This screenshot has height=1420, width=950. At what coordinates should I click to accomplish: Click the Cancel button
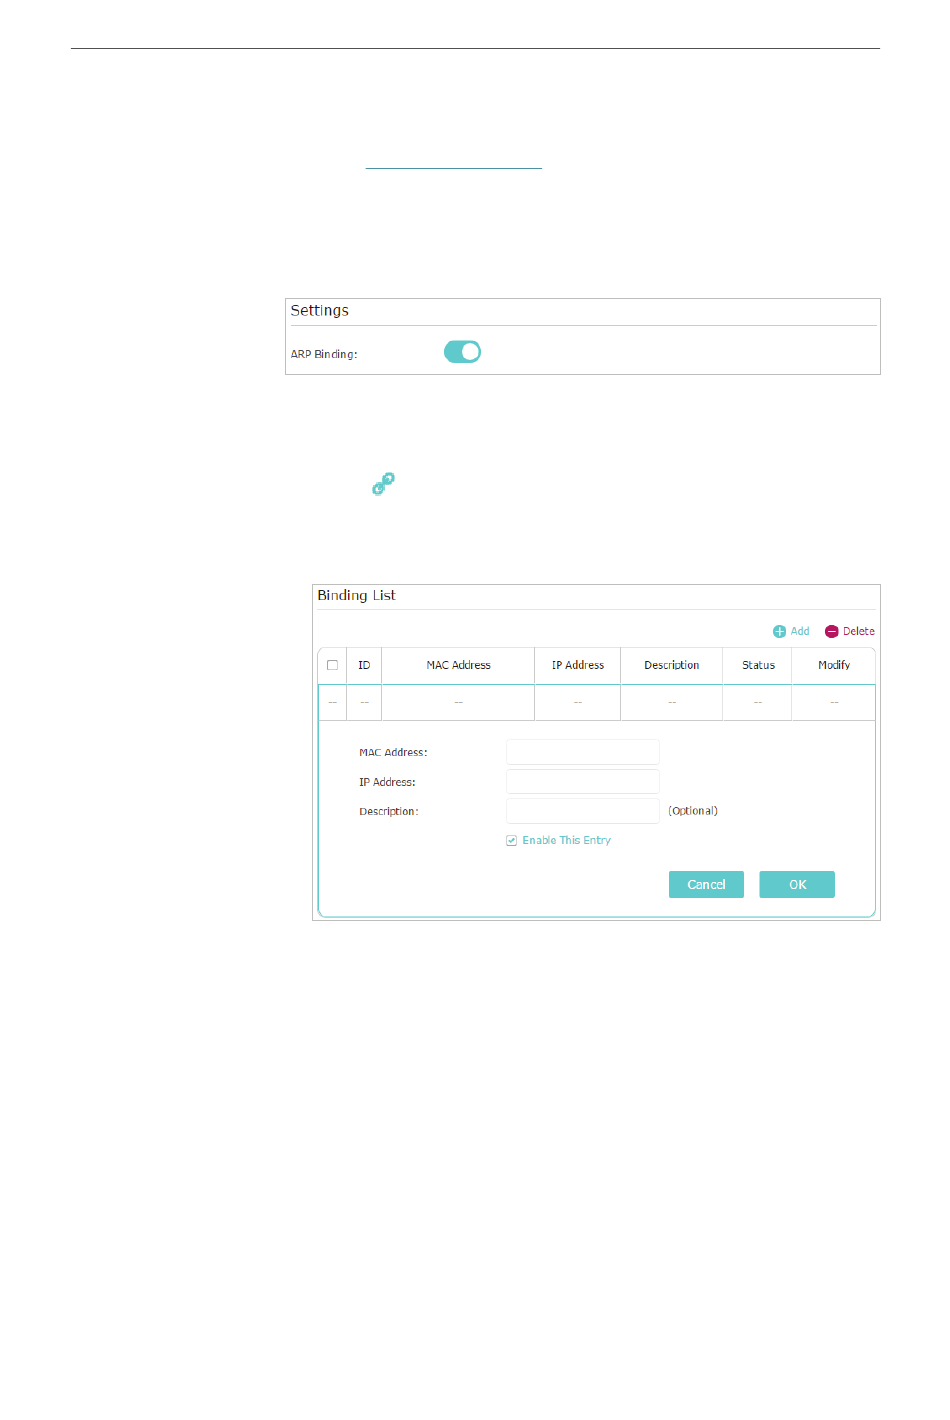706,884
